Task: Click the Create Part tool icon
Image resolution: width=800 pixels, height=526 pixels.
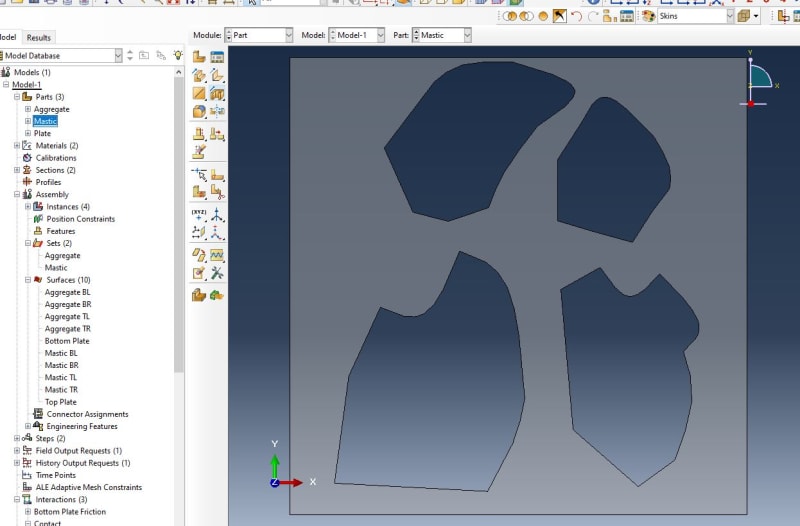Action: coord(199,57)
